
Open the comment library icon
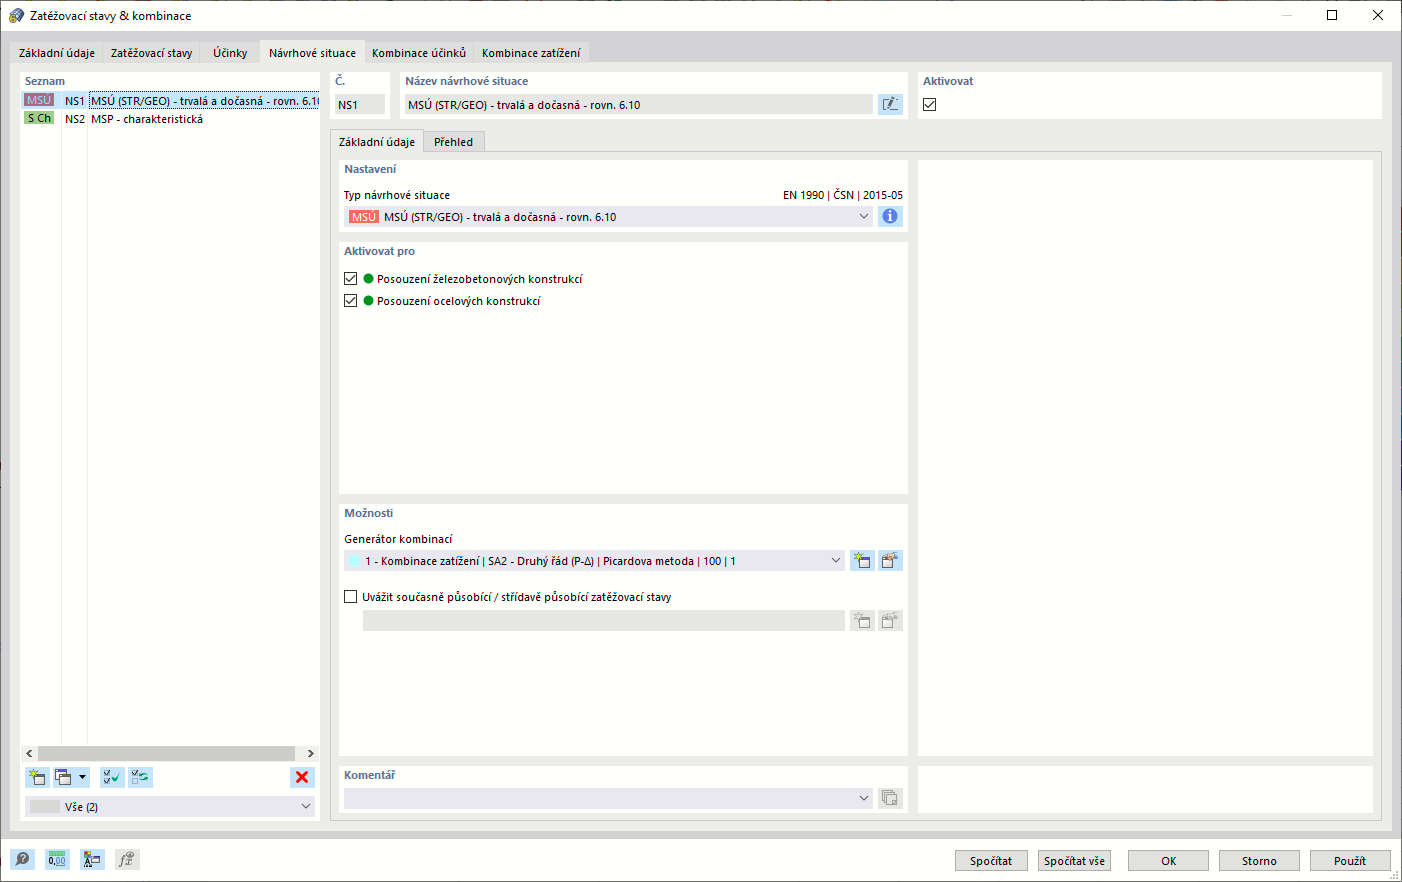coord(890,798)
